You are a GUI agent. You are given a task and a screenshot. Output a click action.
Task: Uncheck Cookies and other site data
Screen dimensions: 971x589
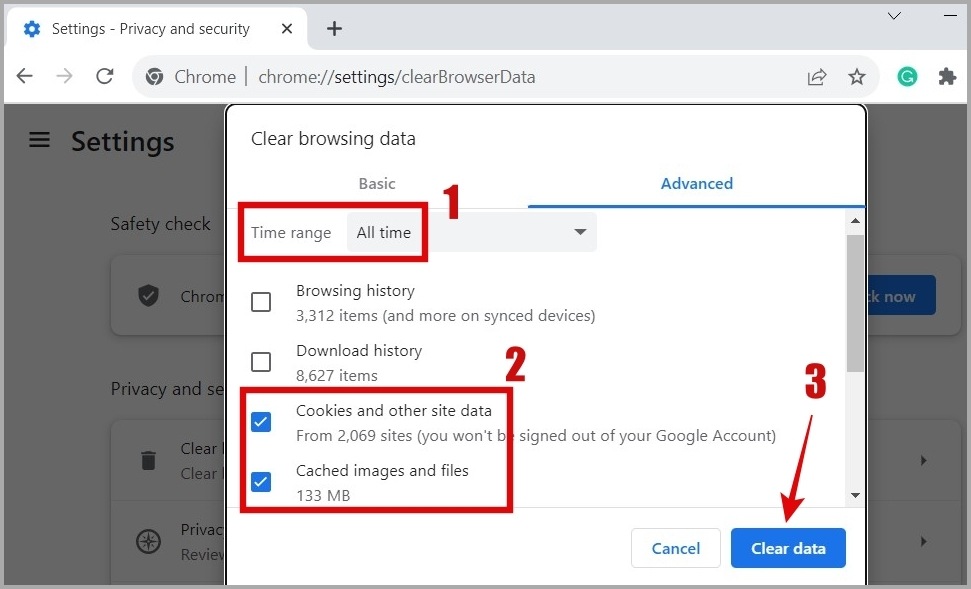click(261, 422)
